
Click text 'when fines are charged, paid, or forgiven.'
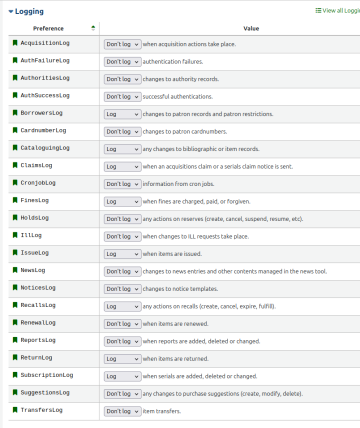(x=196, y=202)
